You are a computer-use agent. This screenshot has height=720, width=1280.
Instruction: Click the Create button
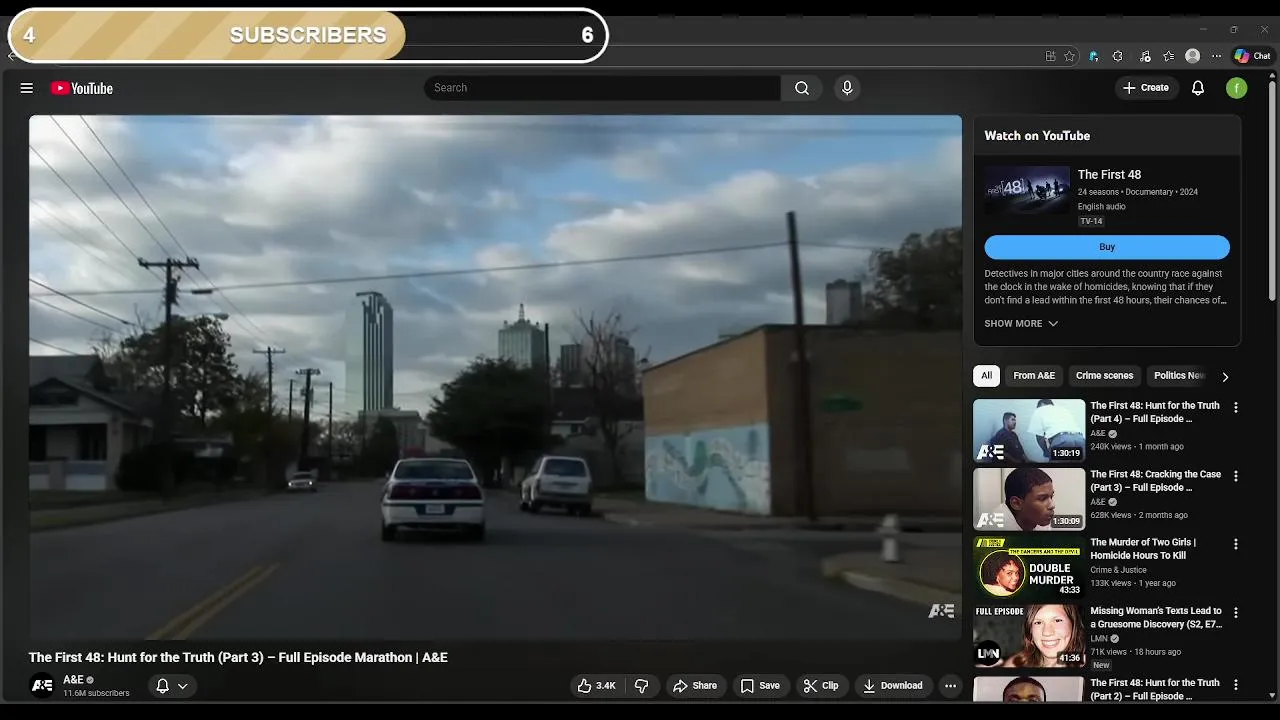[x=1146, y=88]
